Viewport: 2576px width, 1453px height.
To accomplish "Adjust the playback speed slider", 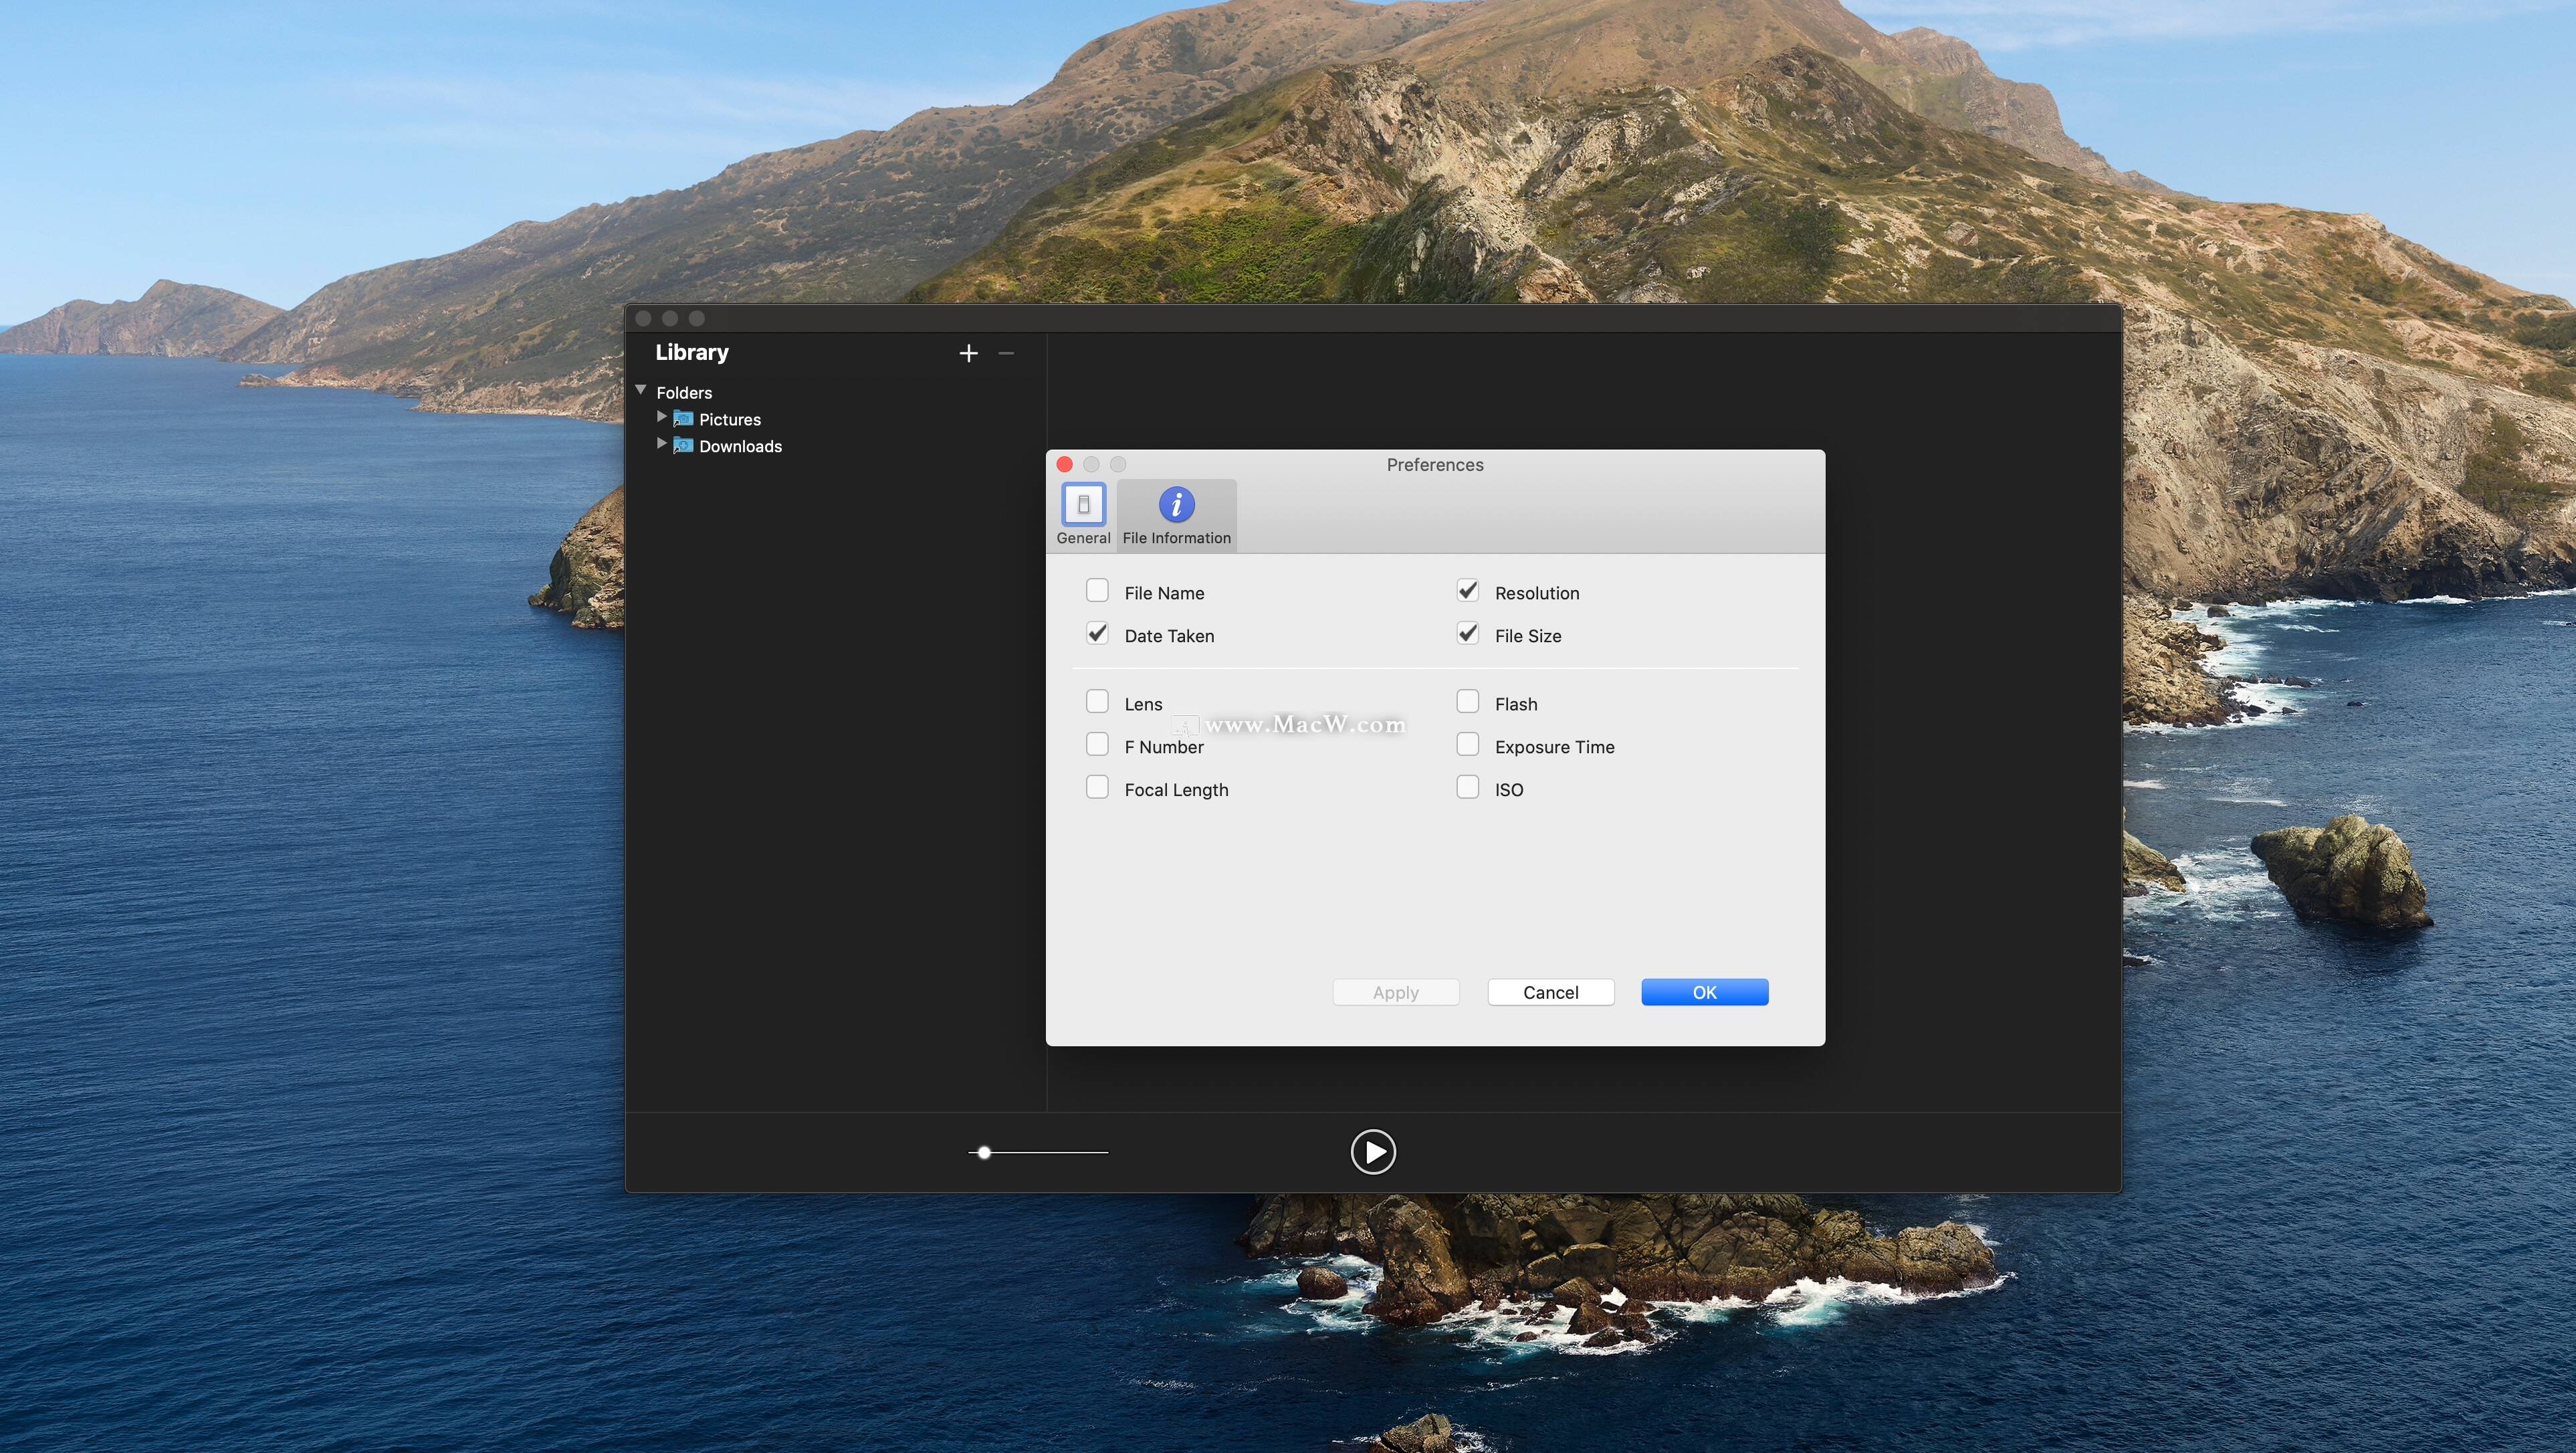I will point(984,1152).
